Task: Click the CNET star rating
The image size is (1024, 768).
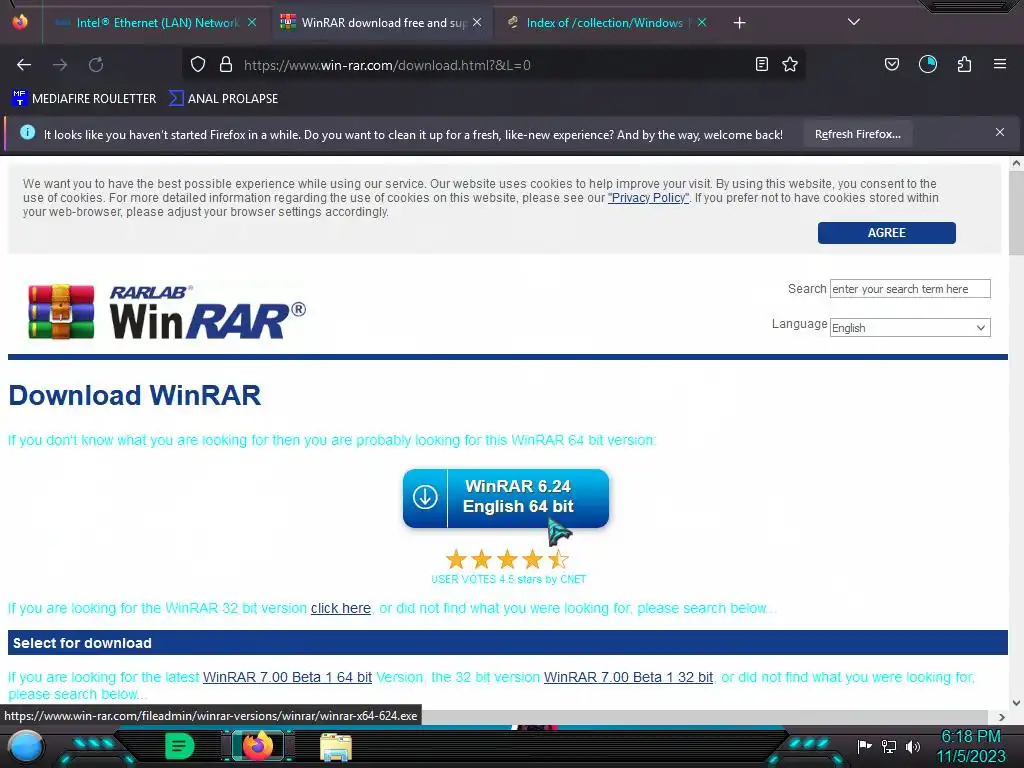Action: point(507,559)
